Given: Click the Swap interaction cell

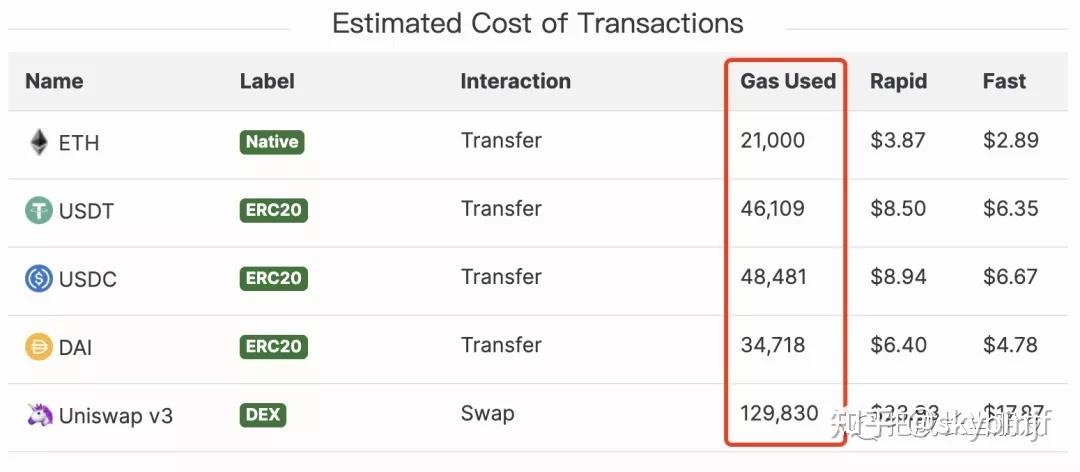Looking at the screenshot, I should (487, 413).
